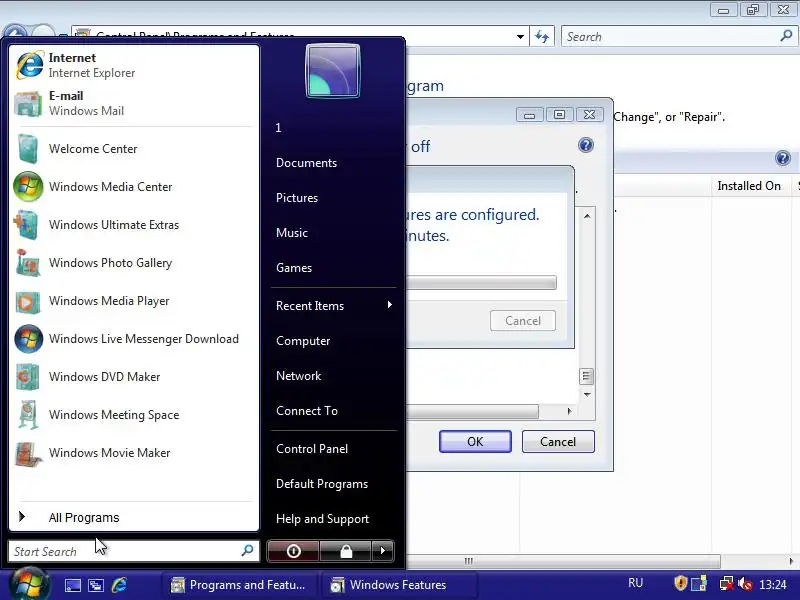Open Network from Start menu

tap(298, 376)
